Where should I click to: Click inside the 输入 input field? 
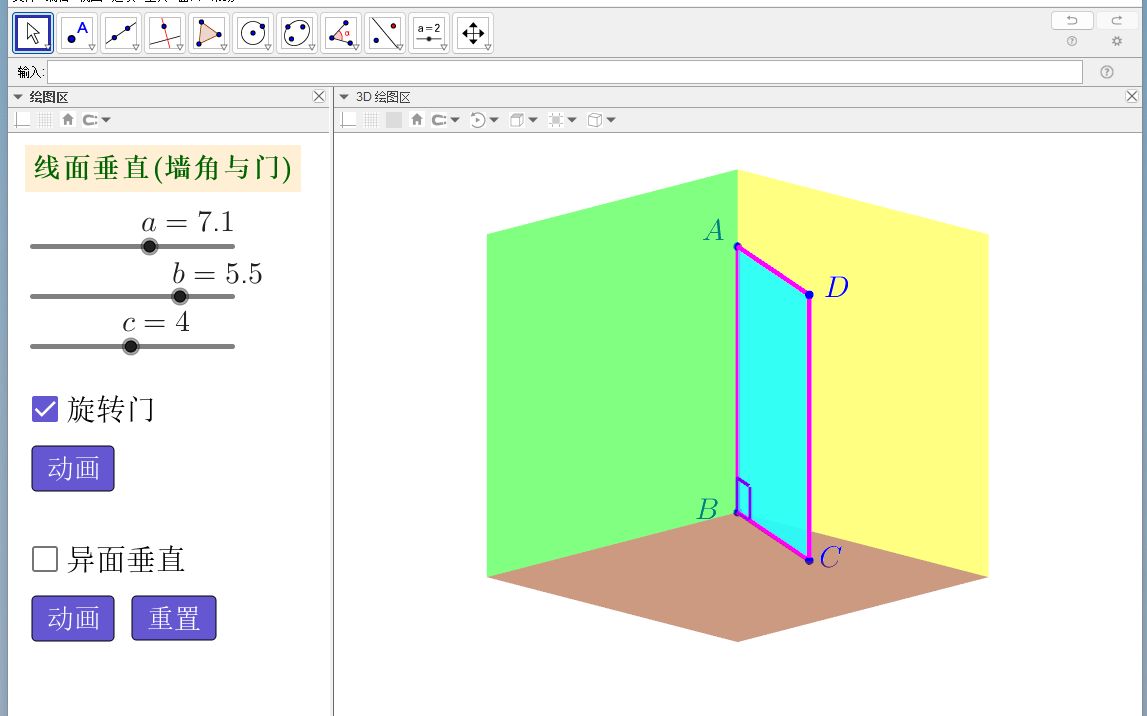pyautogui.click(x=565, y=72)
